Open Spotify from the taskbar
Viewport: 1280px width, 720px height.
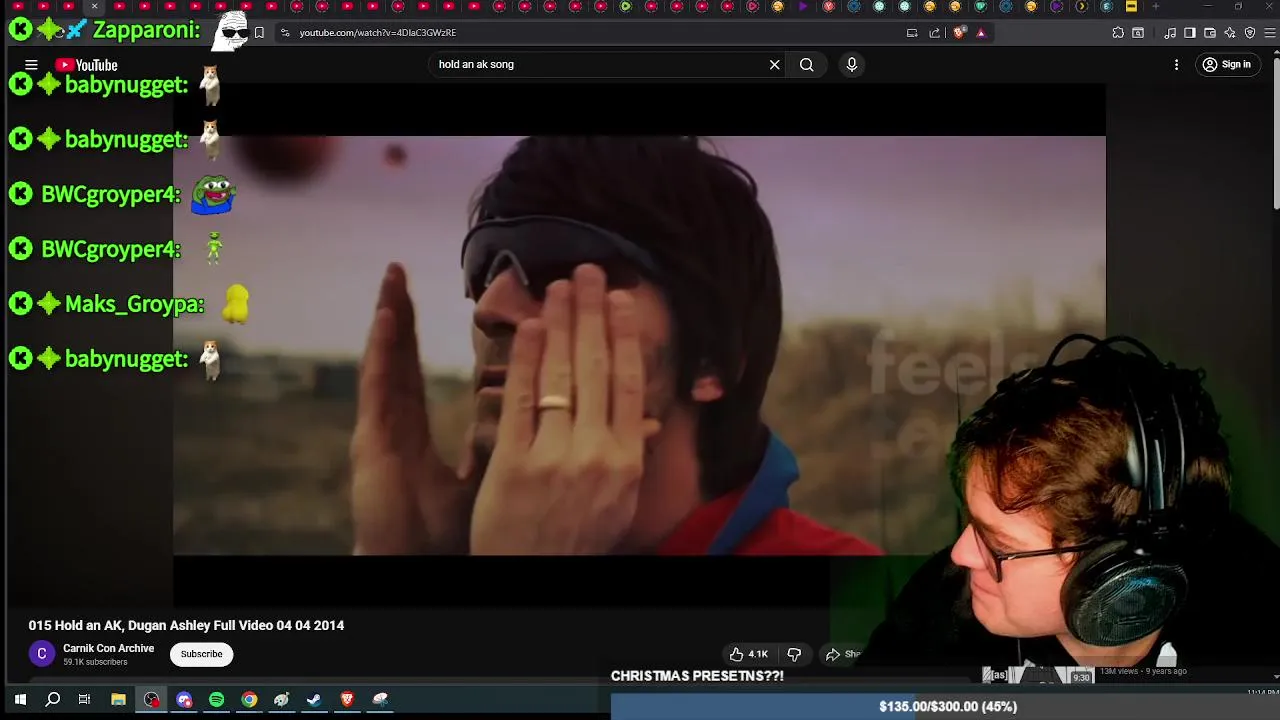[x=217, y=700]
